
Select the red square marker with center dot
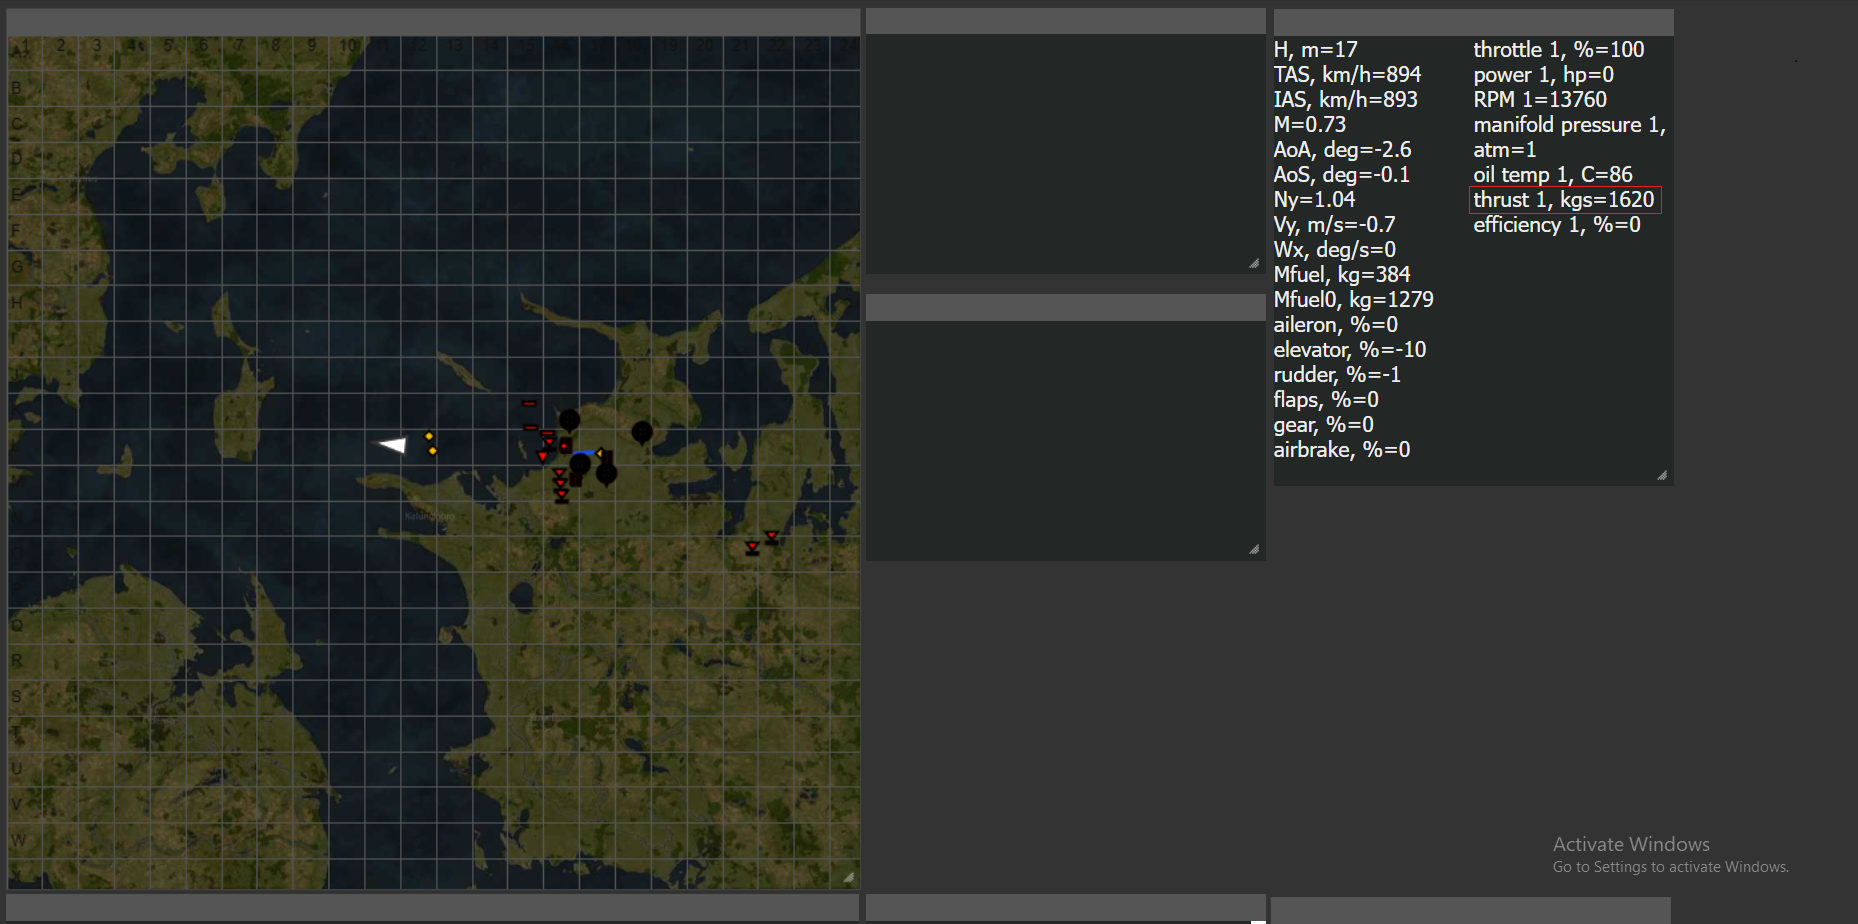point(565,445)
